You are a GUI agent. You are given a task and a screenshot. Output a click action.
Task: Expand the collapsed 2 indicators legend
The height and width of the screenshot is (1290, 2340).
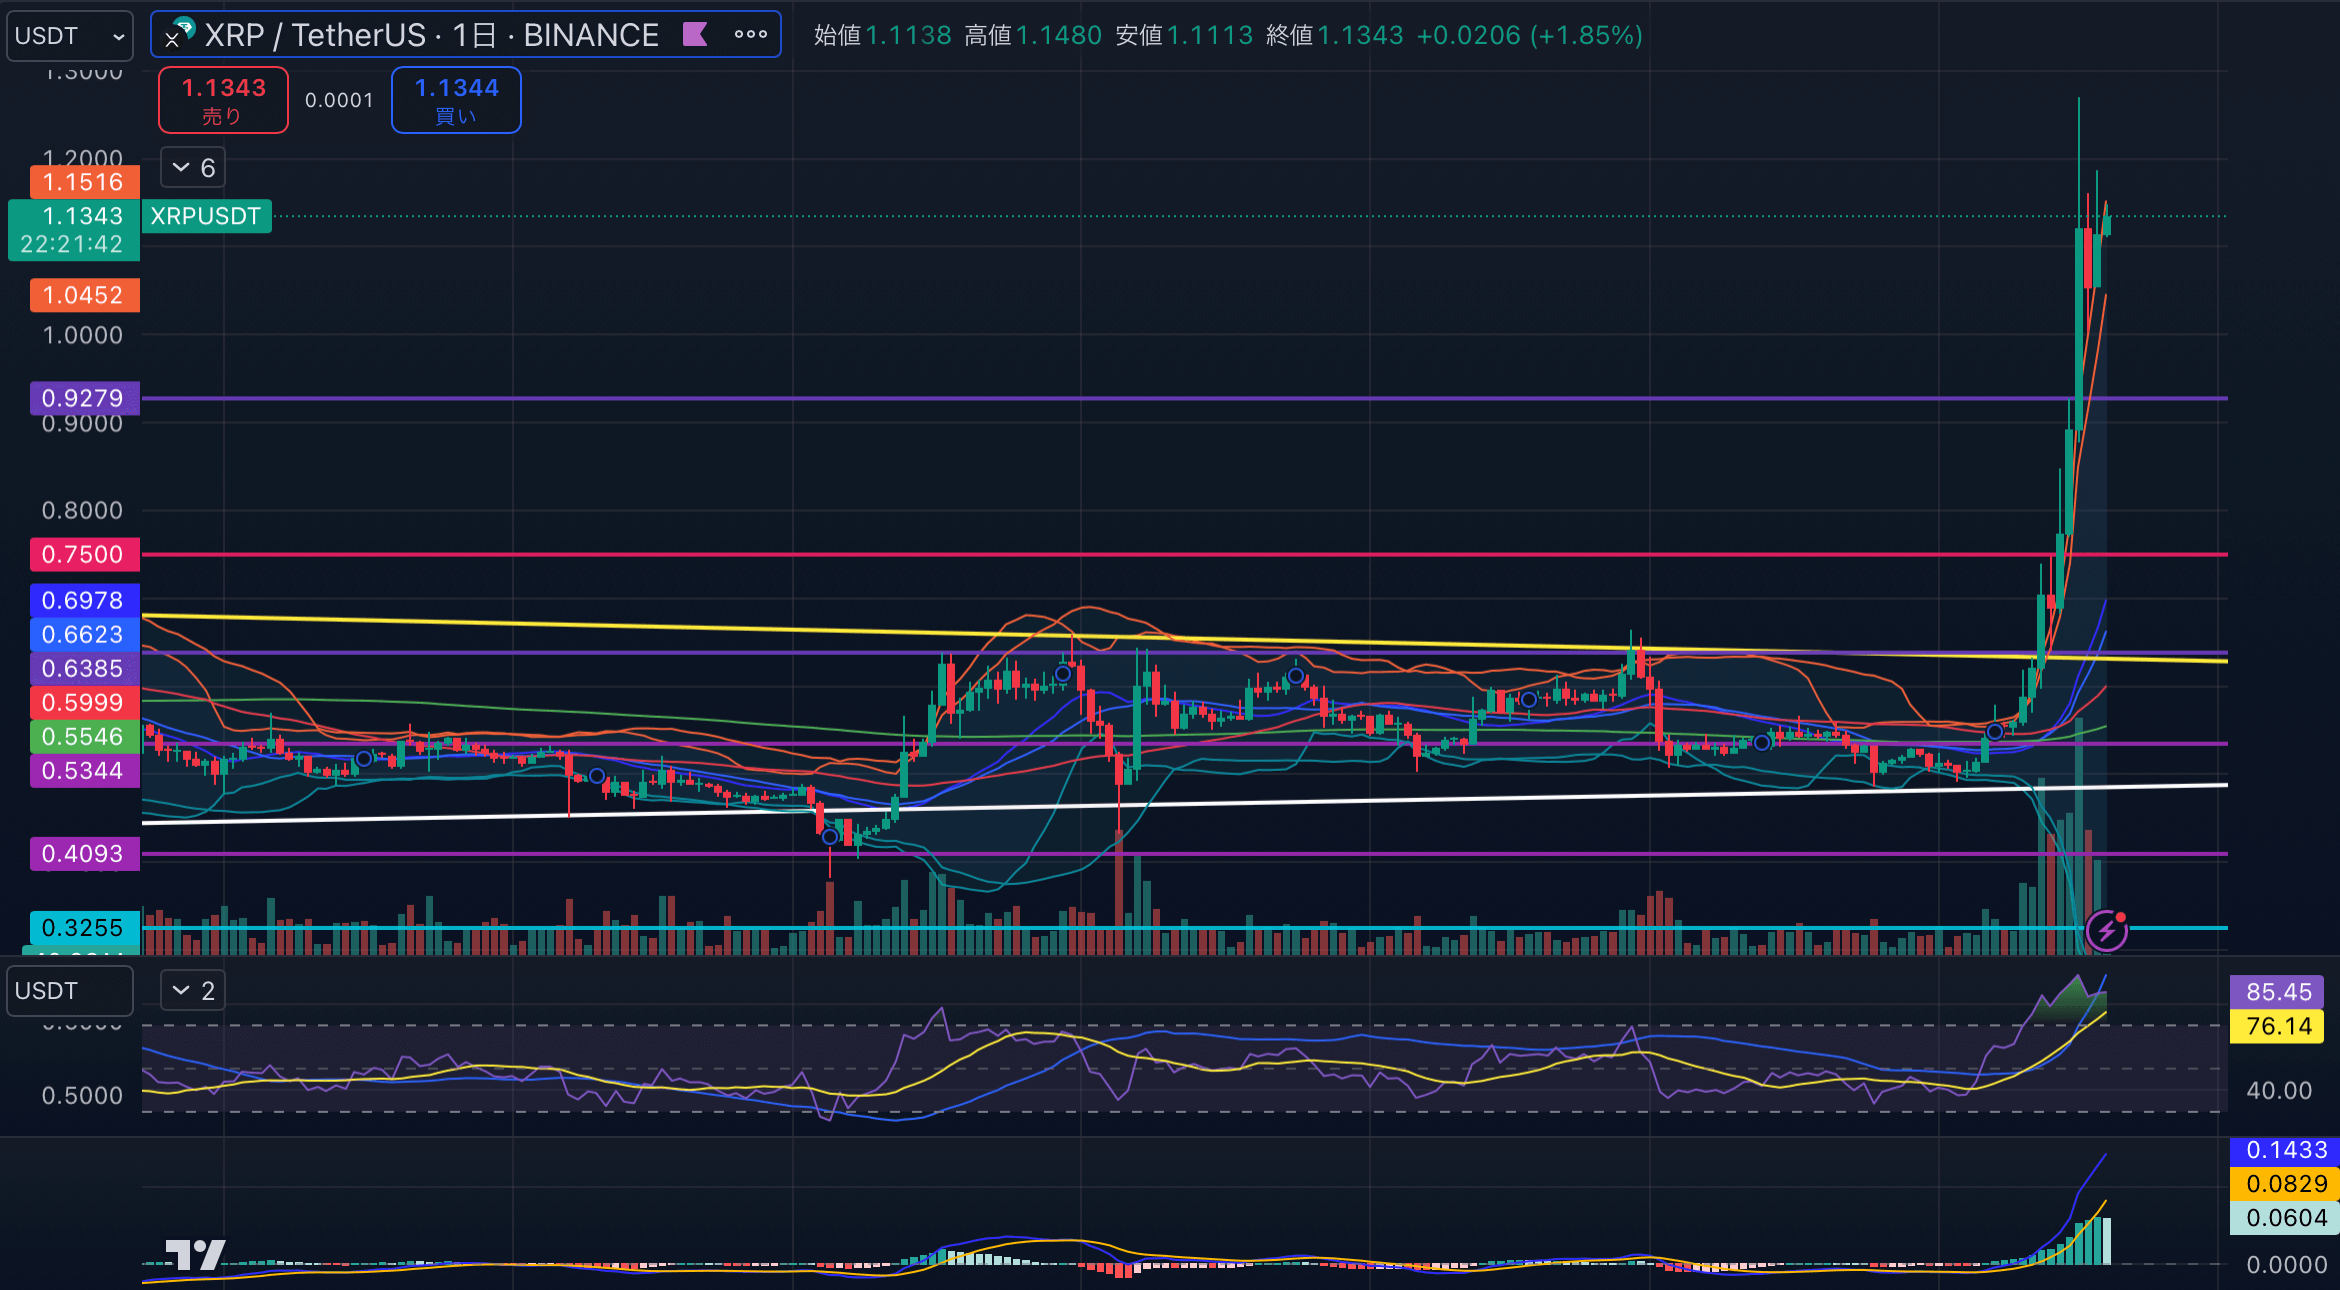(193, 990)
